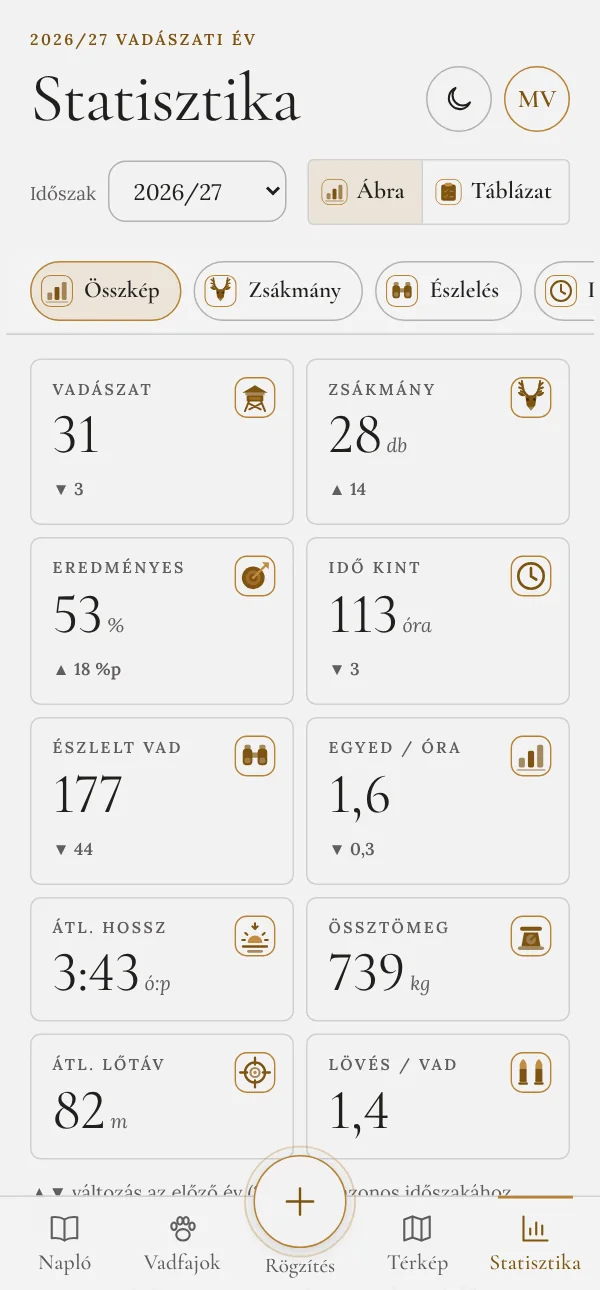Tap the Rögzítés plus button
Screen dimensions: 600x1290
point(300,1202)
